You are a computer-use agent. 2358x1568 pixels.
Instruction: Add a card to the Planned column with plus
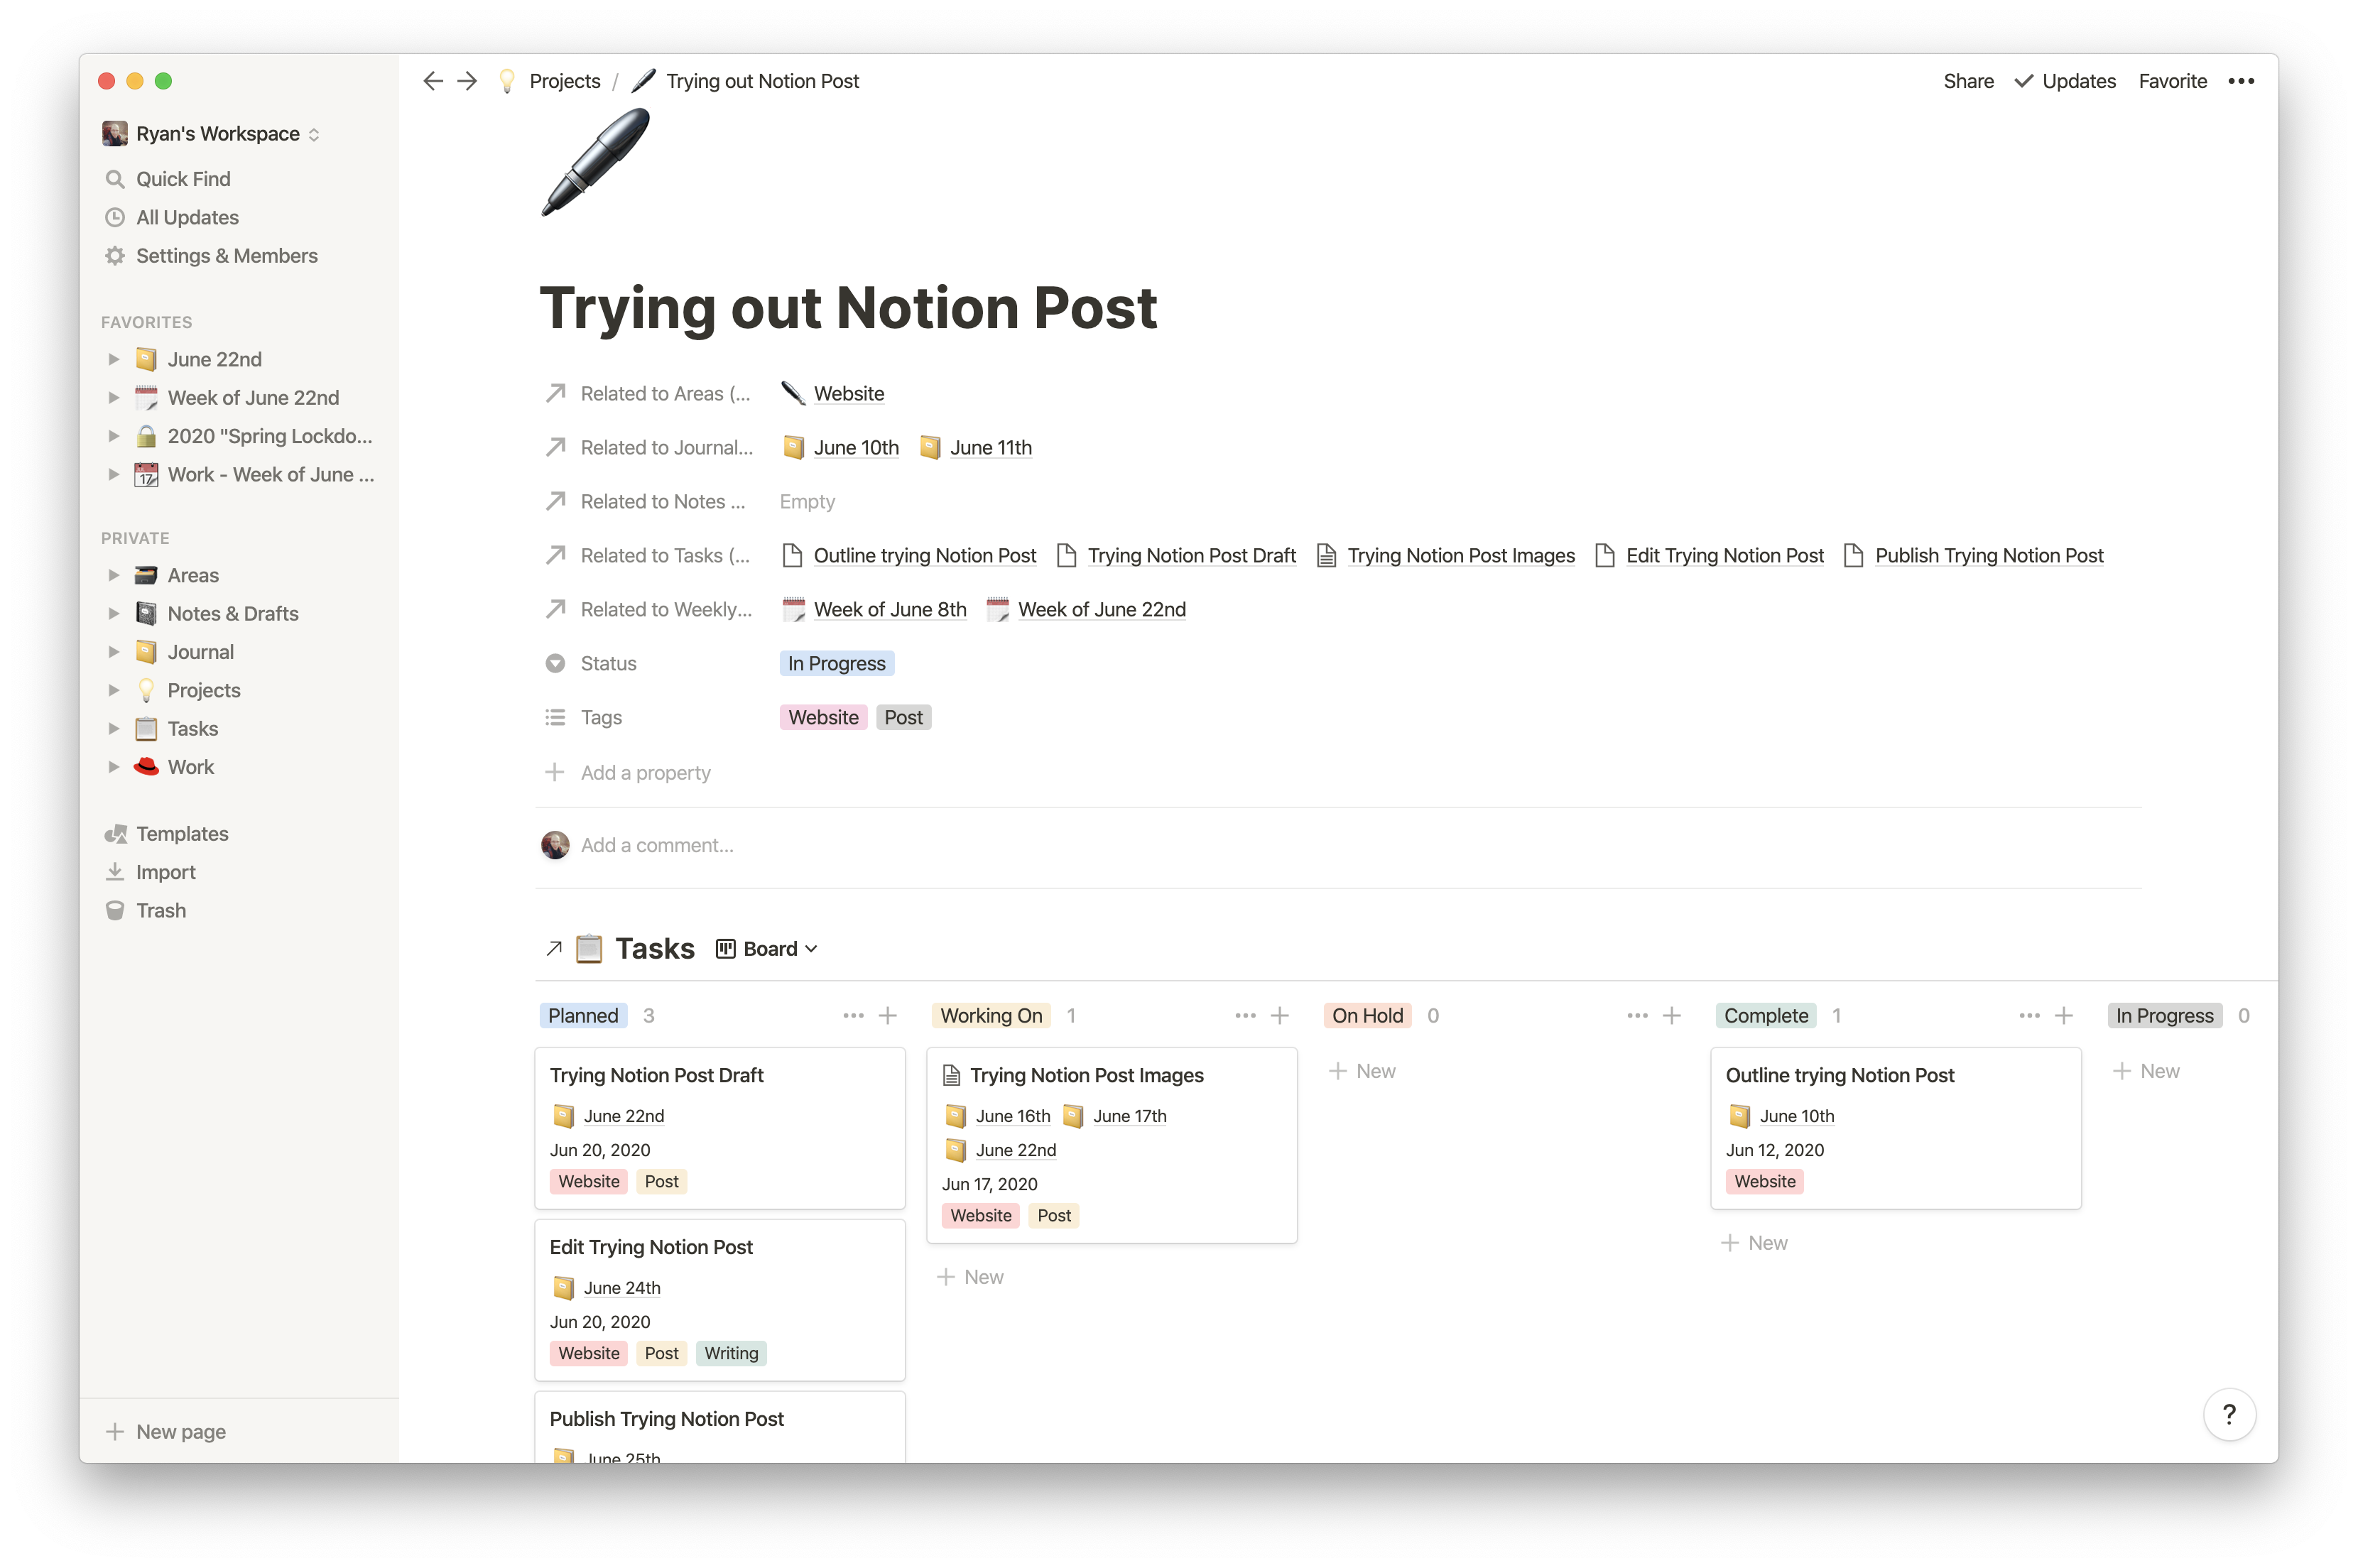pos(887,1016)
